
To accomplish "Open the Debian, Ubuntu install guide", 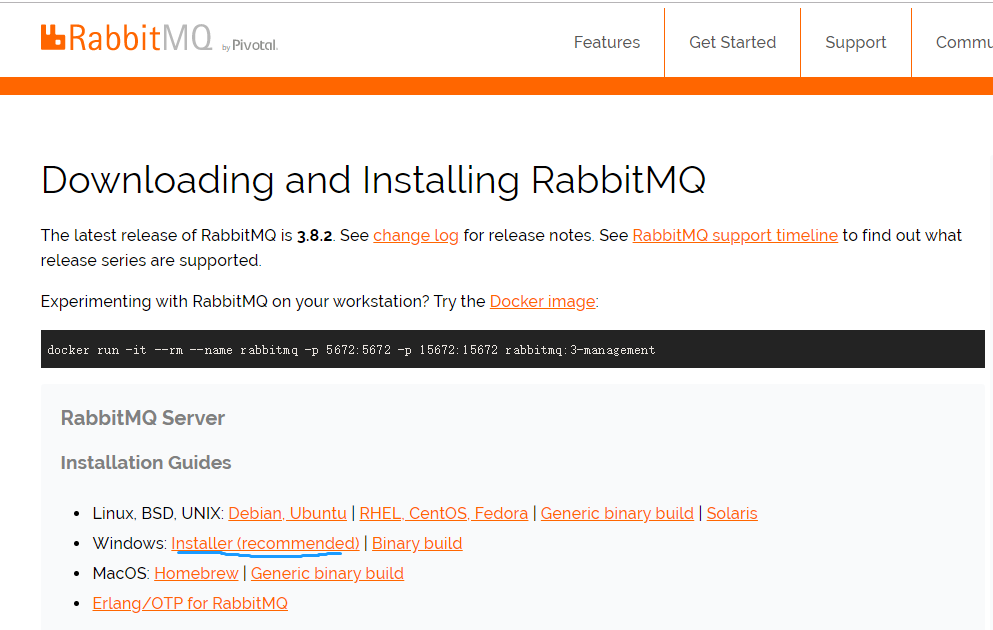I will point(287,513).
